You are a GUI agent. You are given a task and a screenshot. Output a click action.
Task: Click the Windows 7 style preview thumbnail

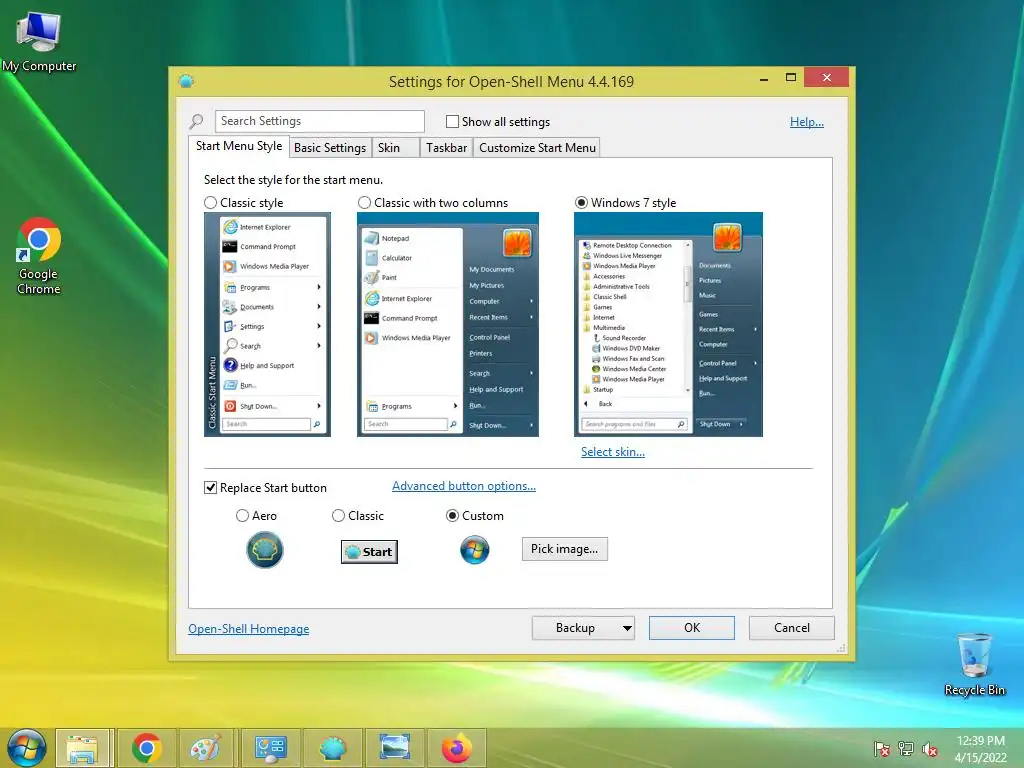[x=668, y=325]
